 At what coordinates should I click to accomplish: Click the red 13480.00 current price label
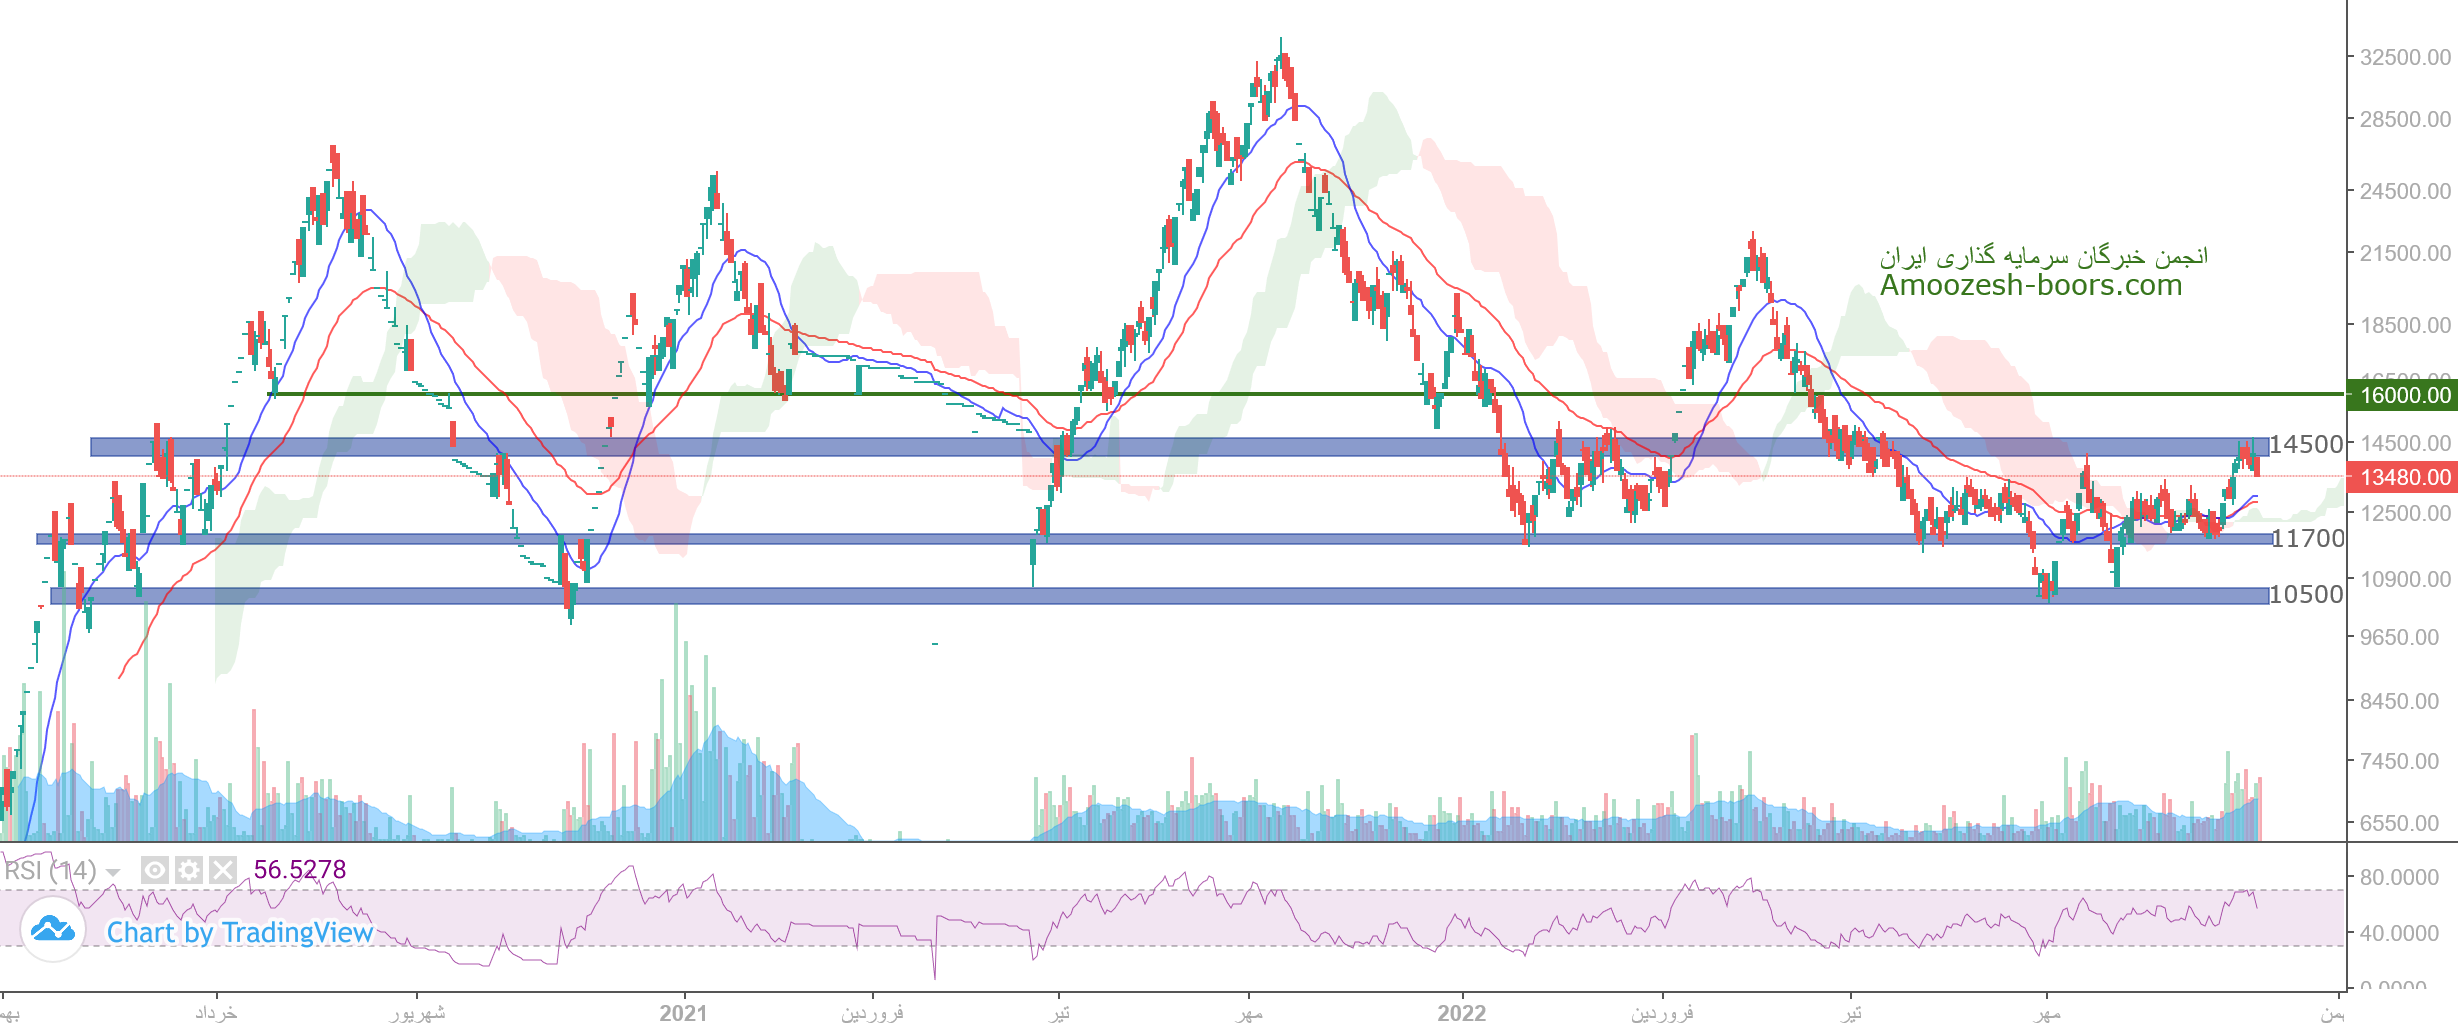point(2404,477)
